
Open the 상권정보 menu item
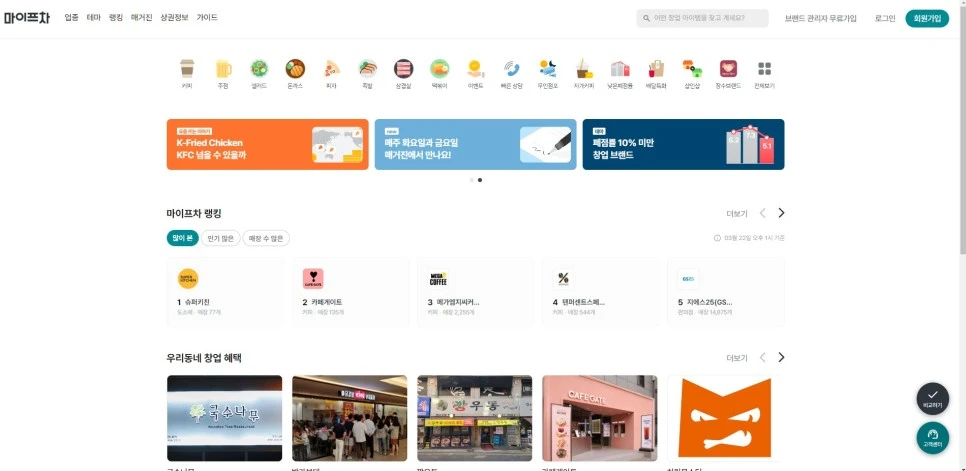click(174, 18)
